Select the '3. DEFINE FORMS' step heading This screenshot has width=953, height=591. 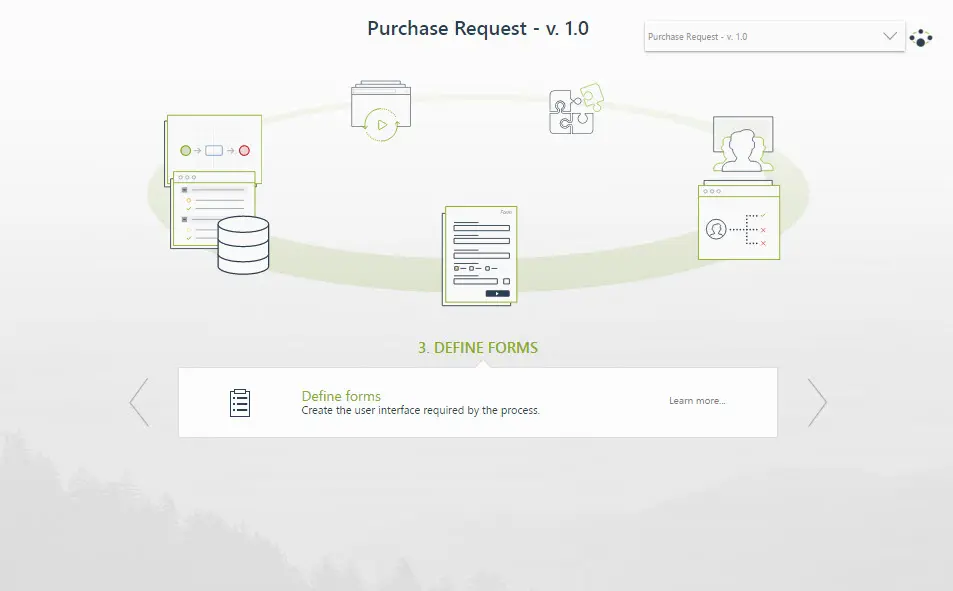pos(478,348)
